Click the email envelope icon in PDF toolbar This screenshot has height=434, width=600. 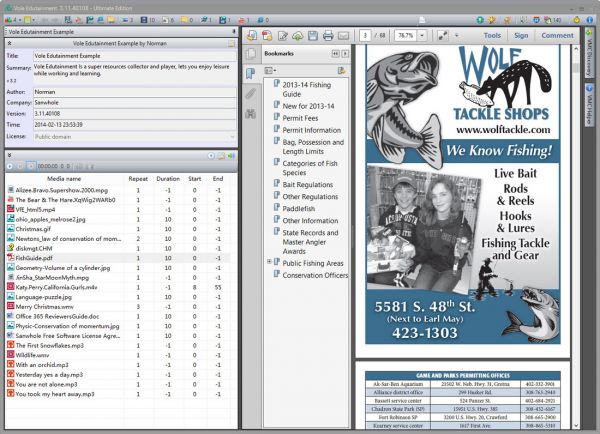click(344, 35)
